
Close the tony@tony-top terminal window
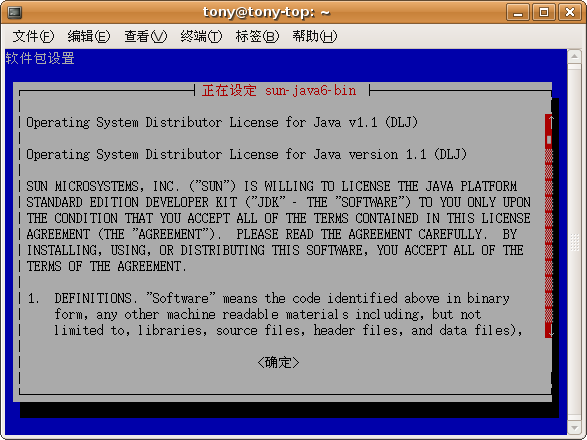pos(570,12)
